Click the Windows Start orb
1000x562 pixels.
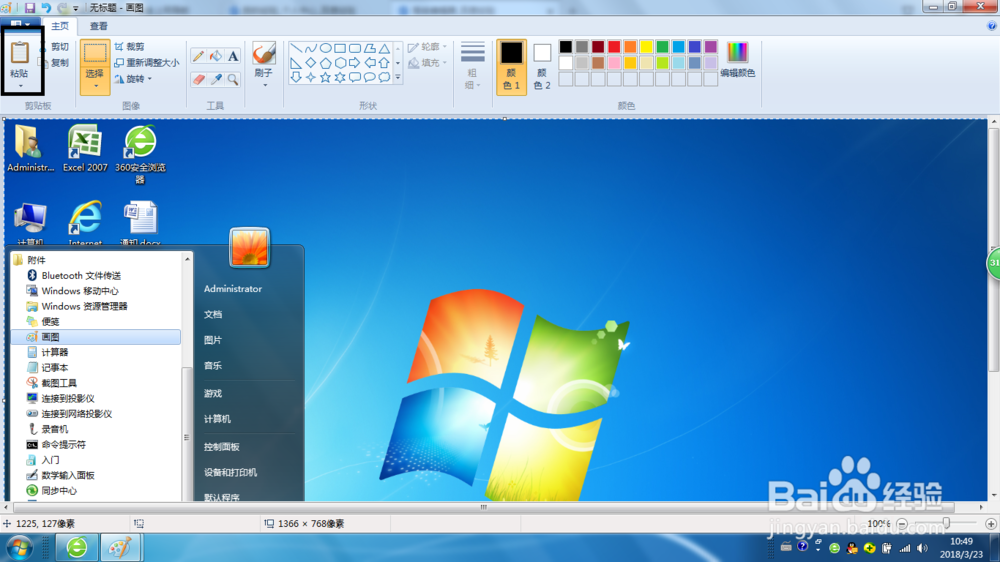pyautogui.click(x=20, y=548)
